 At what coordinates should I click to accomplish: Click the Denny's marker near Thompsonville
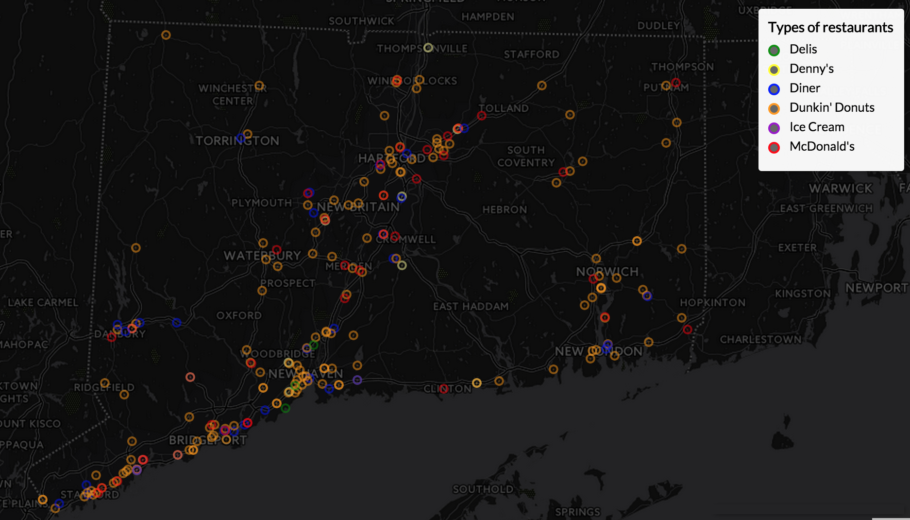(x=428, y=48)
